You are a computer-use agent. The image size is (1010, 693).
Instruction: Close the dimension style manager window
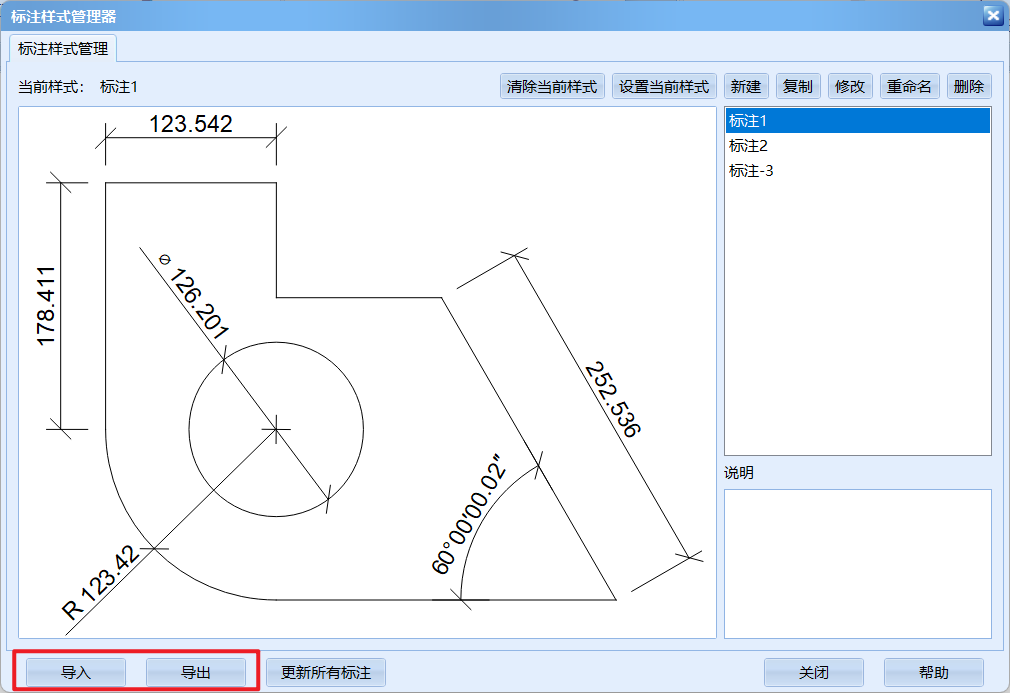[x=992, y=15]
